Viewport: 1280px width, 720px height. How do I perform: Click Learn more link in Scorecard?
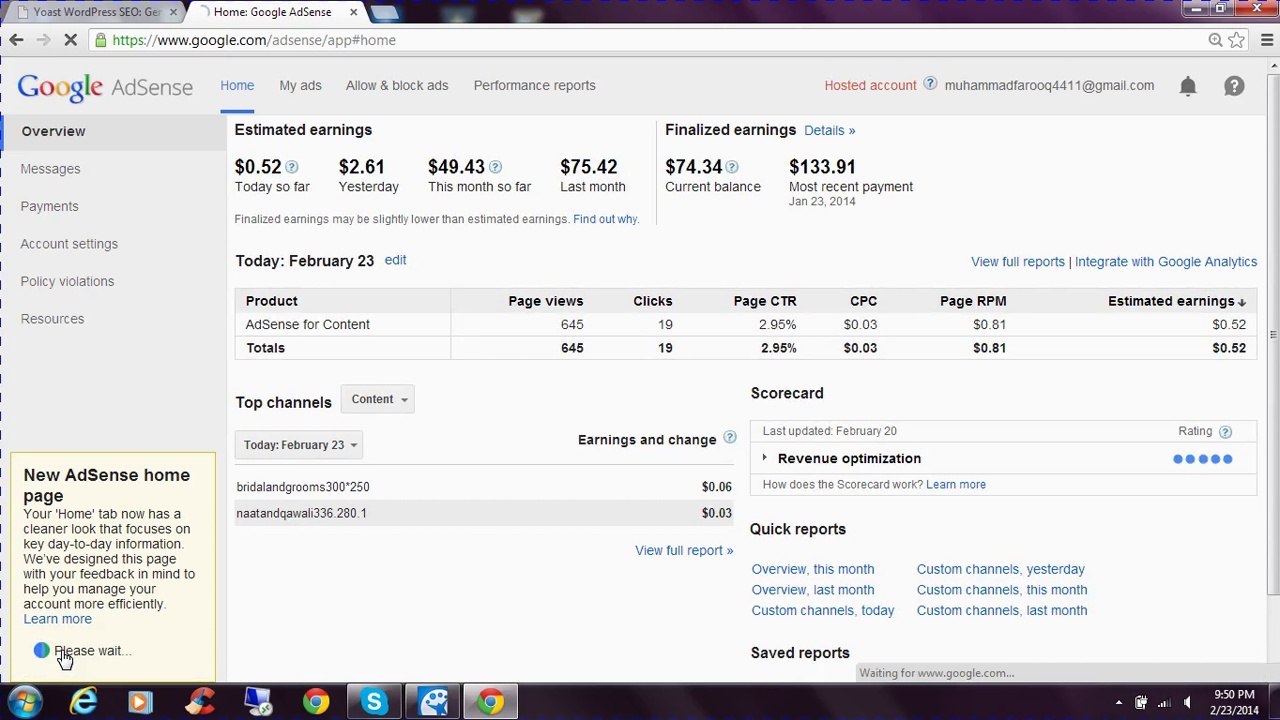956,484
